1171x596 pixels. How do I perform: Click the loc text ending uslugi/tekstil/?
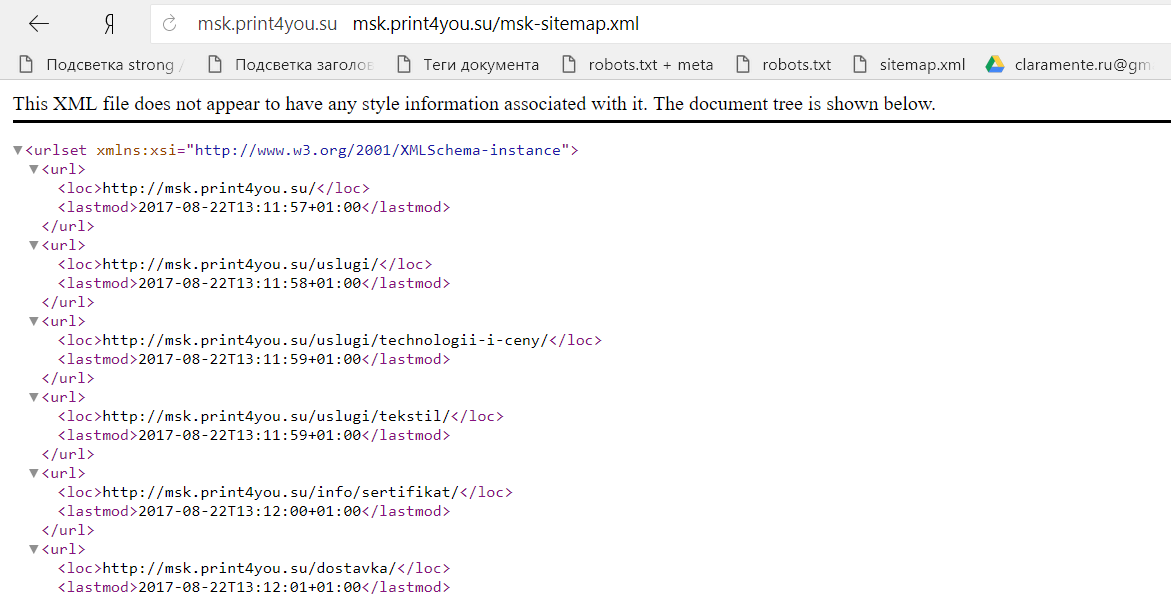276,416
